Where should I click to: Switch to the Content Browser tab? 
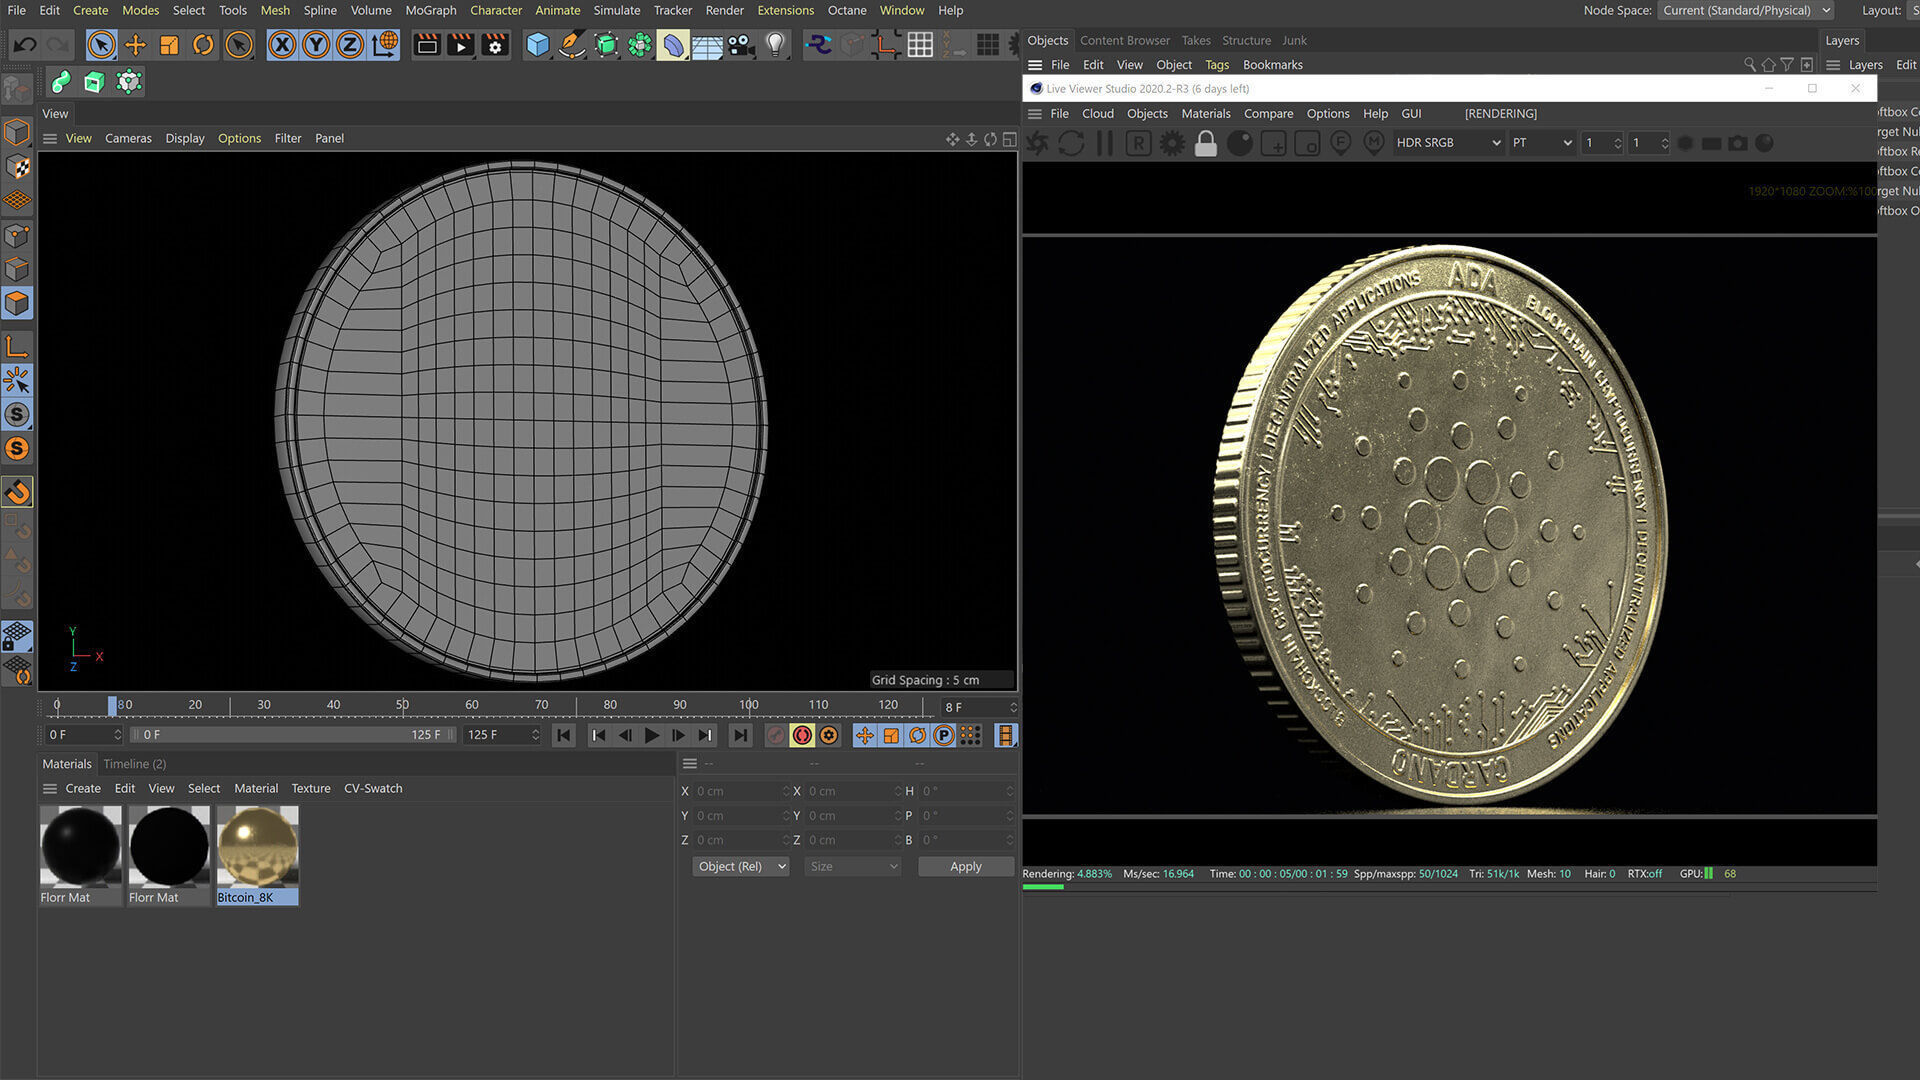[x=1124, y=41]
